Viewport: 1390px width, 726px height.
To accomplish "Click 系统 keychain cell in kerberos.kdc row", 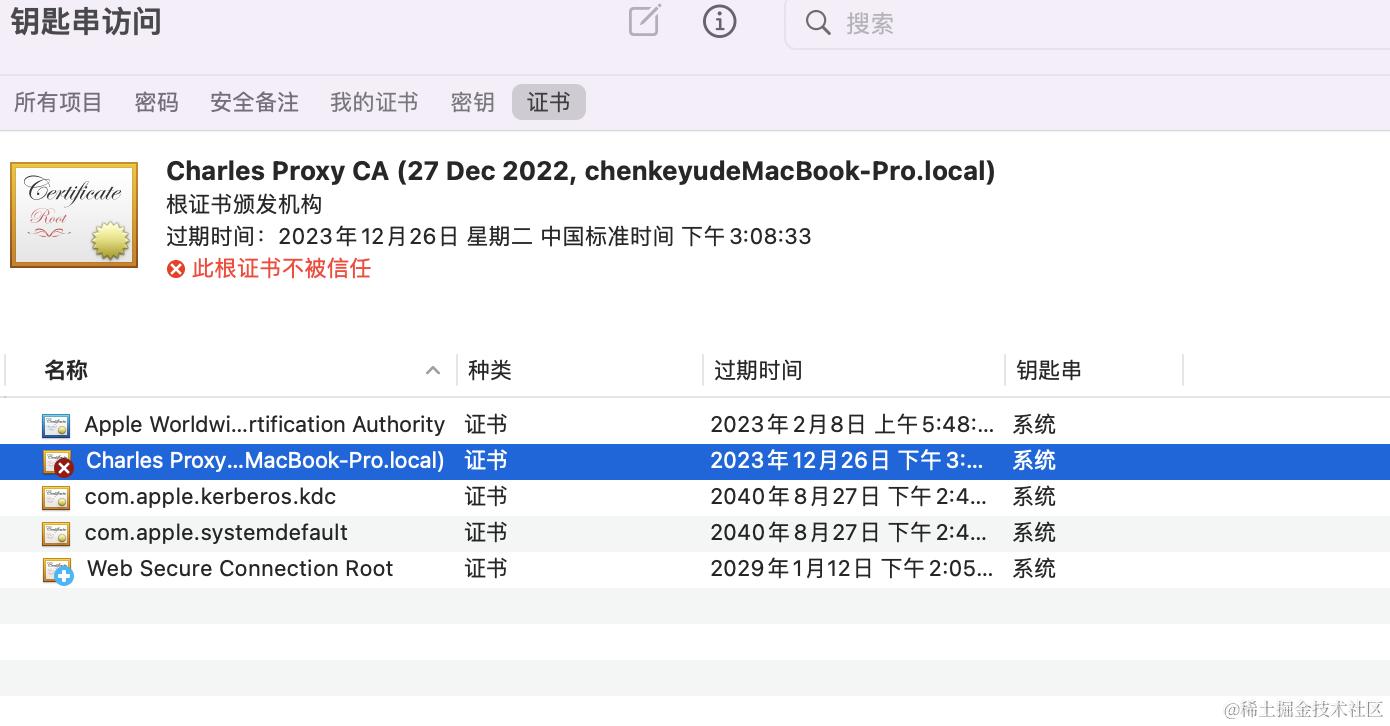I will pos(1034,496).
